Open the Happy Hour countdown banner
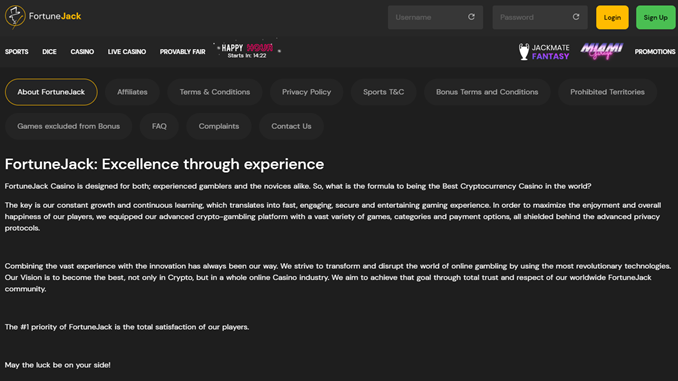The image size is (678, 381). pos(247,50)
